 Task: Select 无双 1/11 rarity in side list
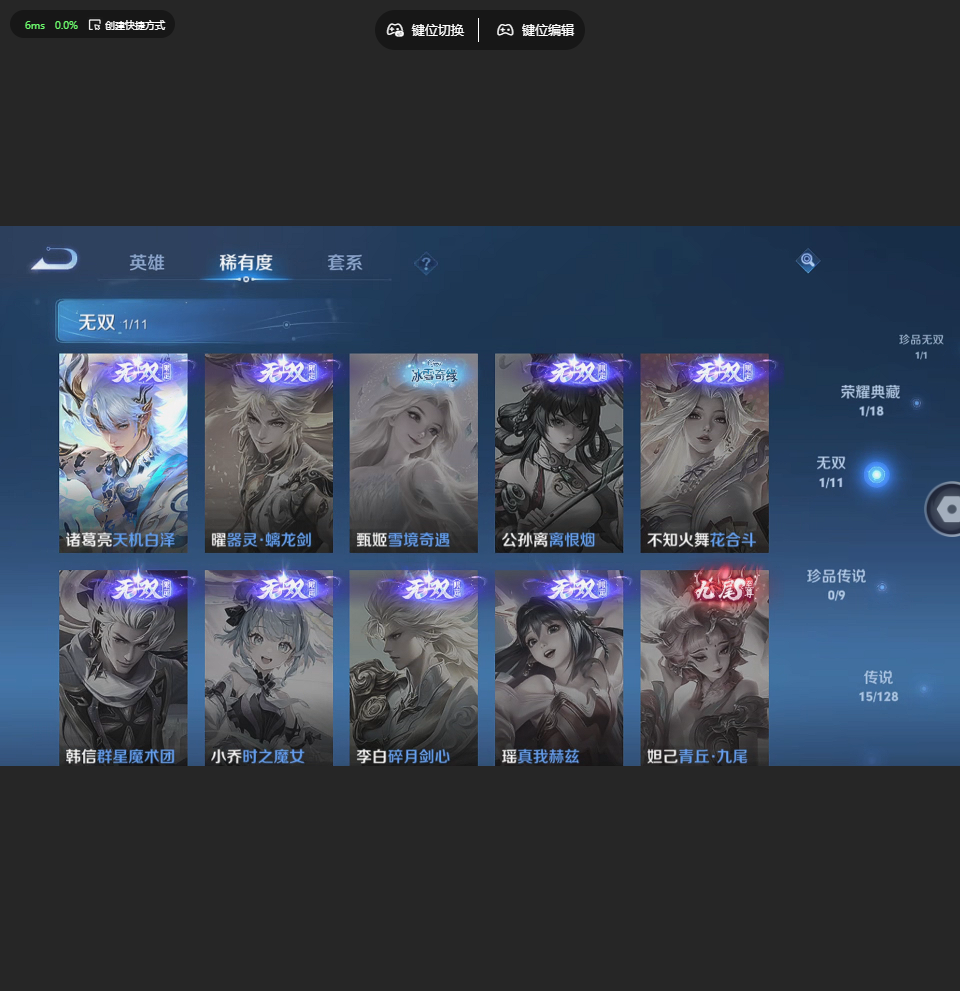[x=830, y=472]
